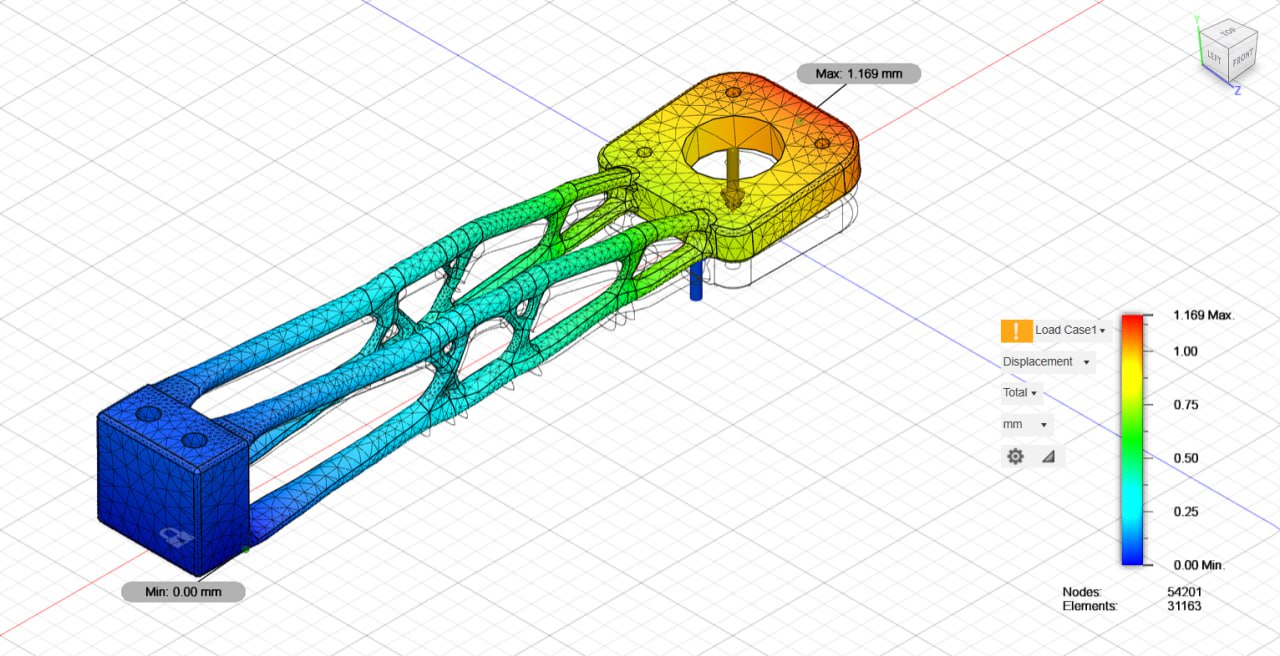The height and width of the screenshot is (656, 1280).
Task: Open the Total component dropdown
Action: pyautogui.click(x=1021, y=393)
